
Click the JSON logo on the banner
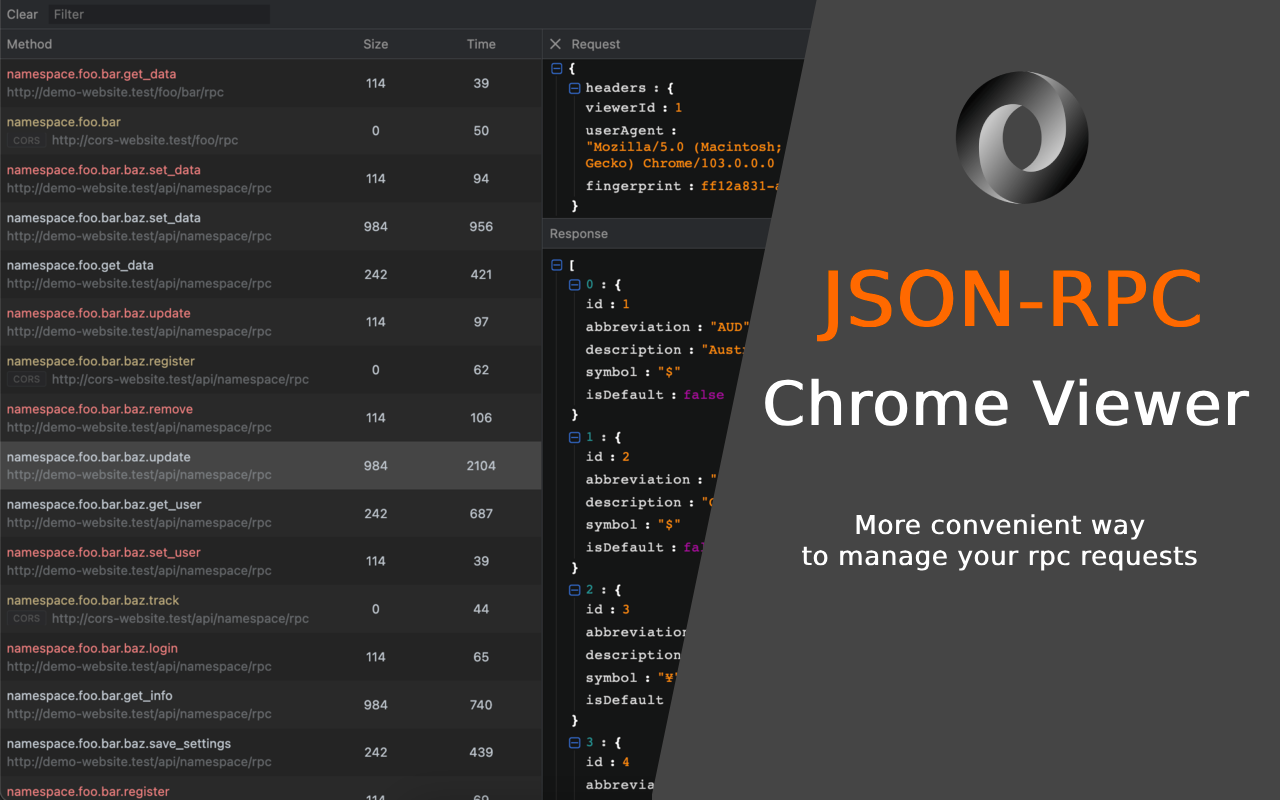(x=1022, y=138)
